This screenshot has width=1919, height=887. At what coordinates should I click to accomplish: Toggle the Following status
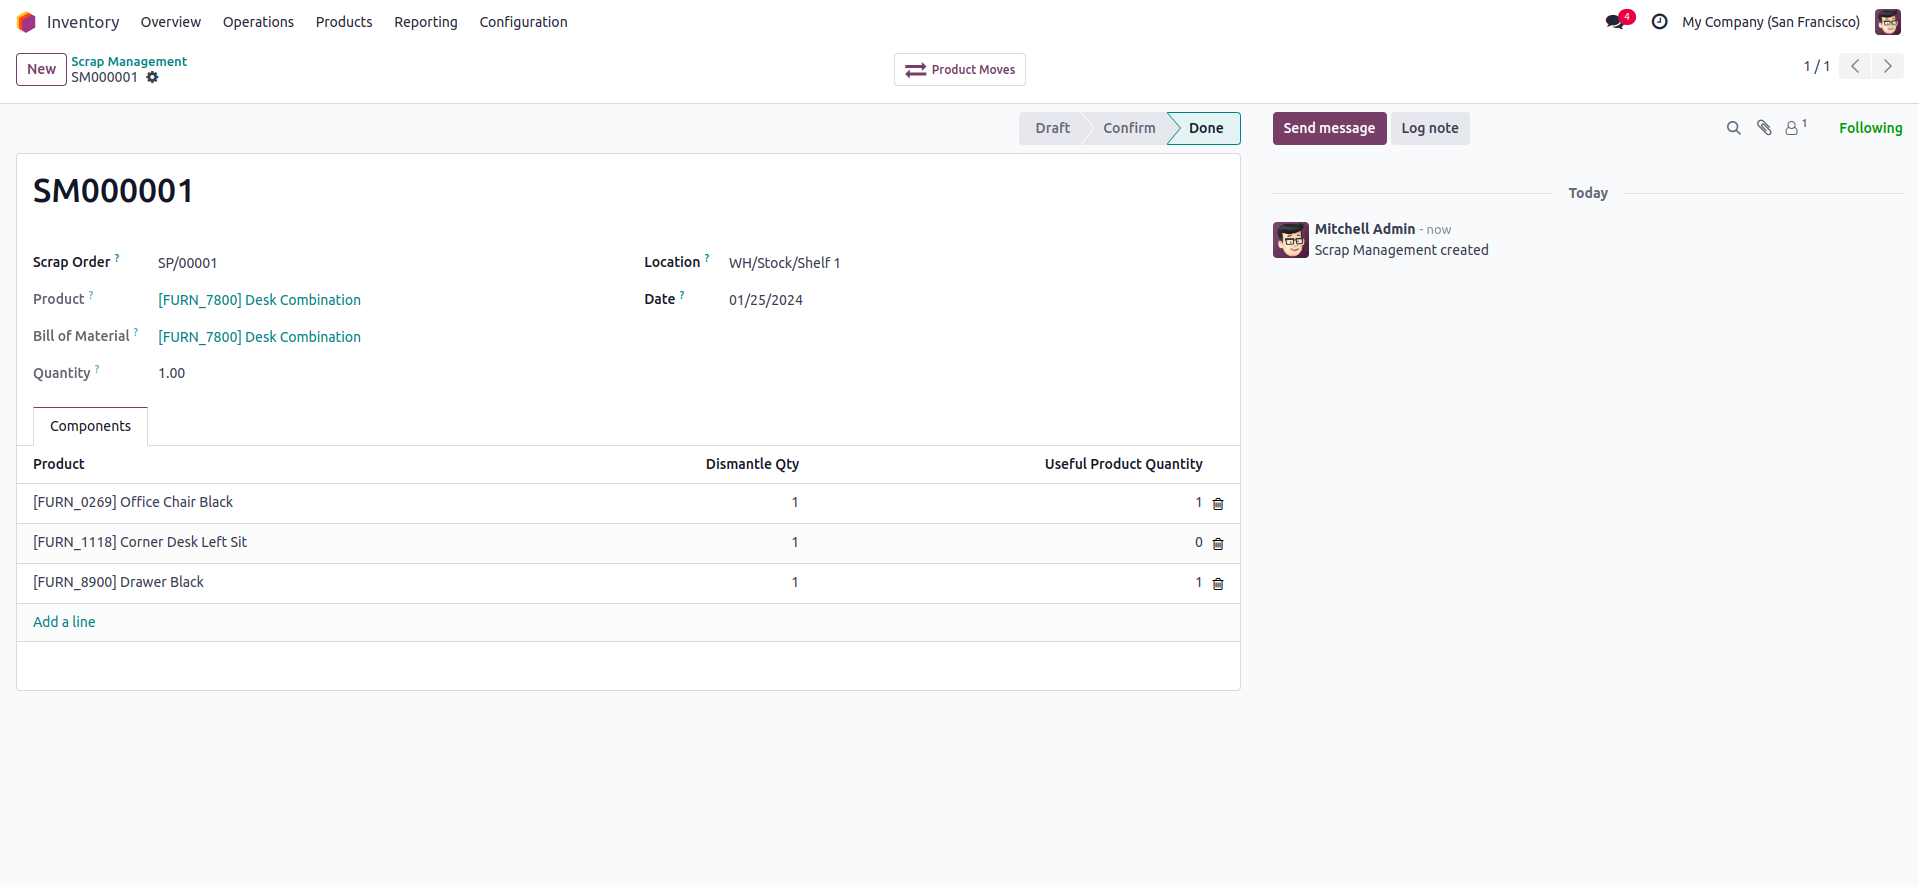click(x=1870, y=128)
